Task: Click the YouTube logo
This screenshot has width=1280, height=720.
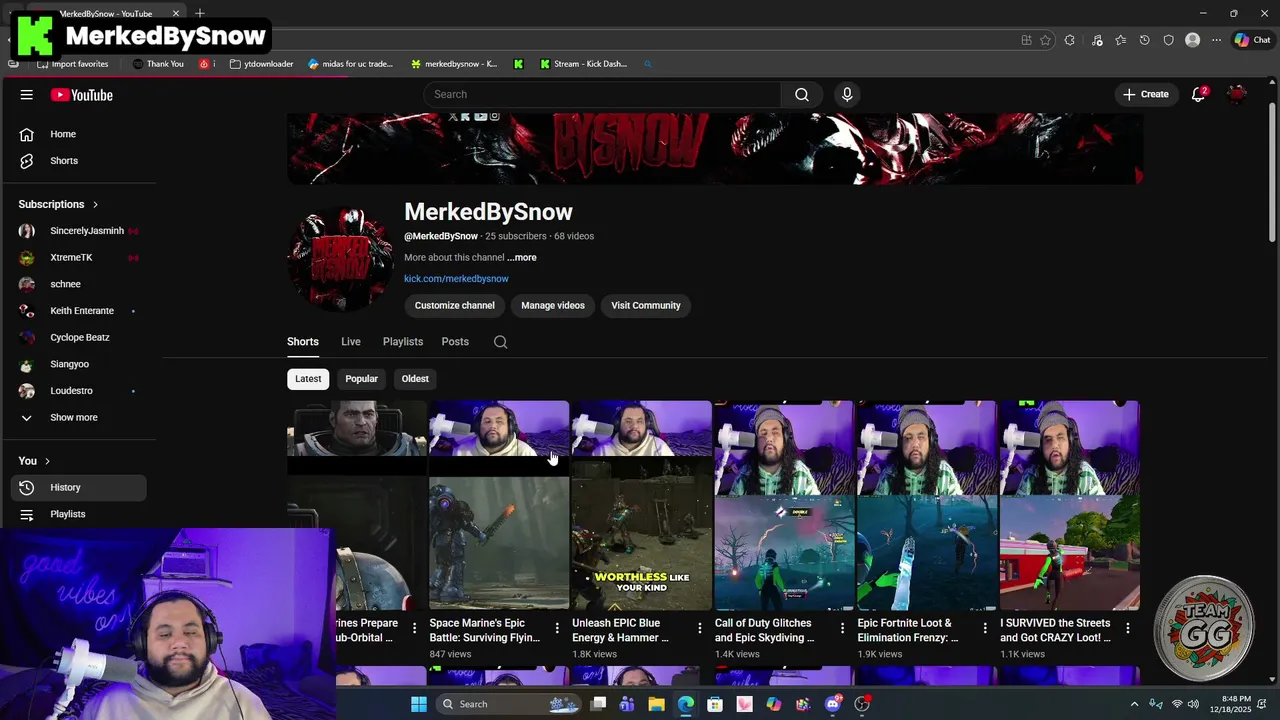Action: (82, 95)
